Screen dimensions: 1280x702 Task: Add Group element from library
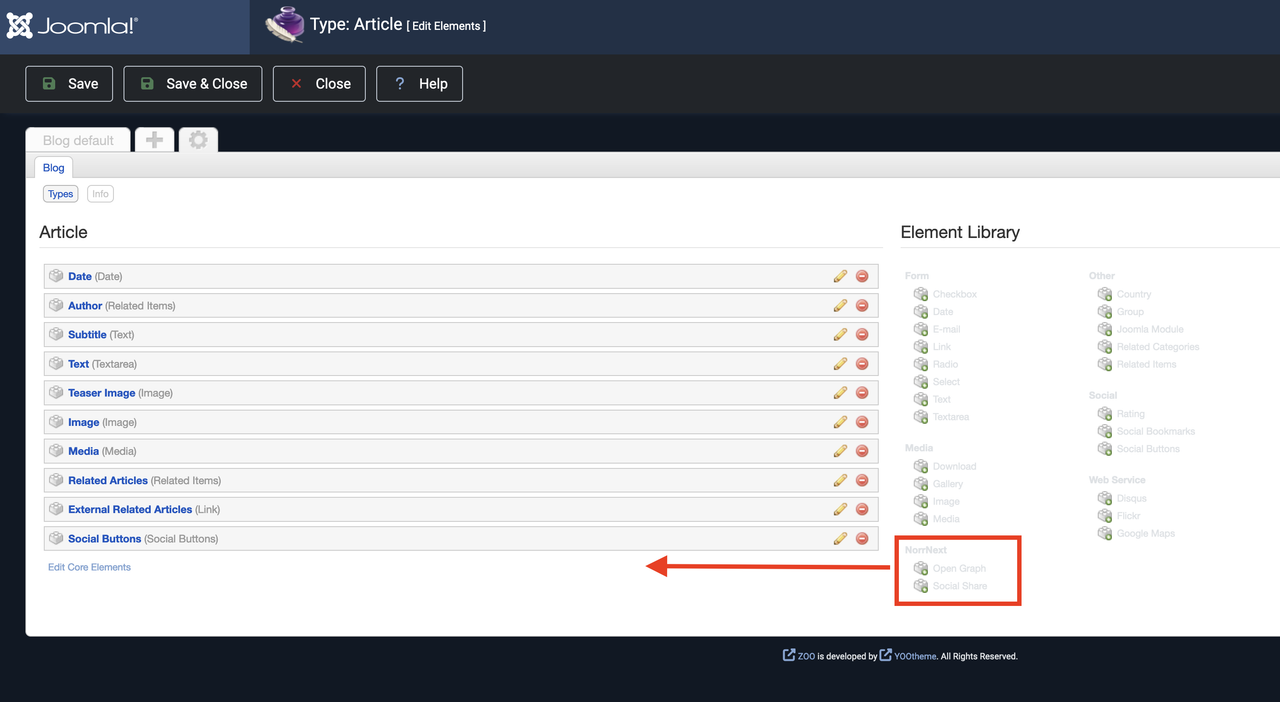[1121, 312]
